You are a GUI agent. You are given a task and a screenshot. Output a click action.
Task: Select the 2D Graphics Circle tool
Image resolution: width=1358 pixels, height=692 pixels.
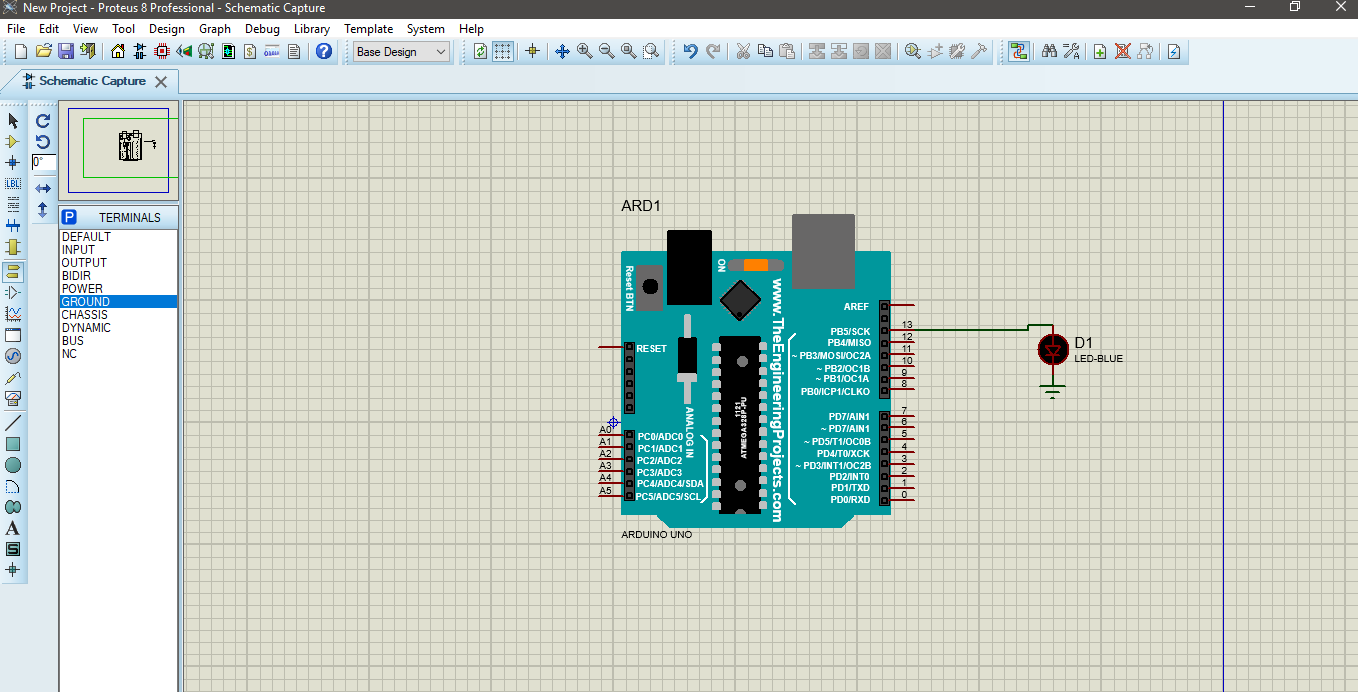13,465
